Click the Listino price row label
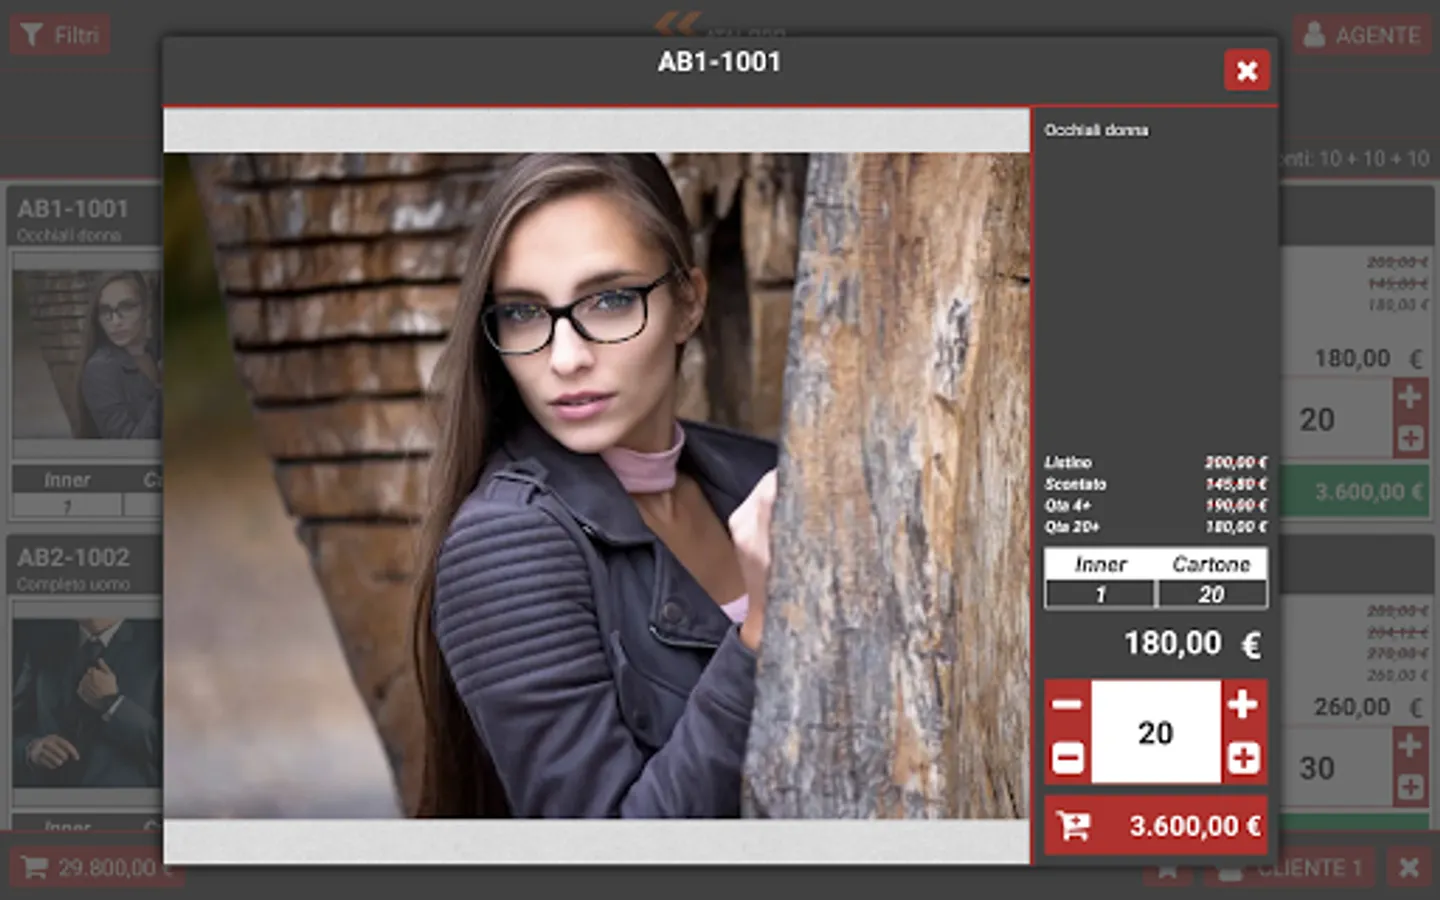This screenshot has width=1440, height=900. (1068, 462)
